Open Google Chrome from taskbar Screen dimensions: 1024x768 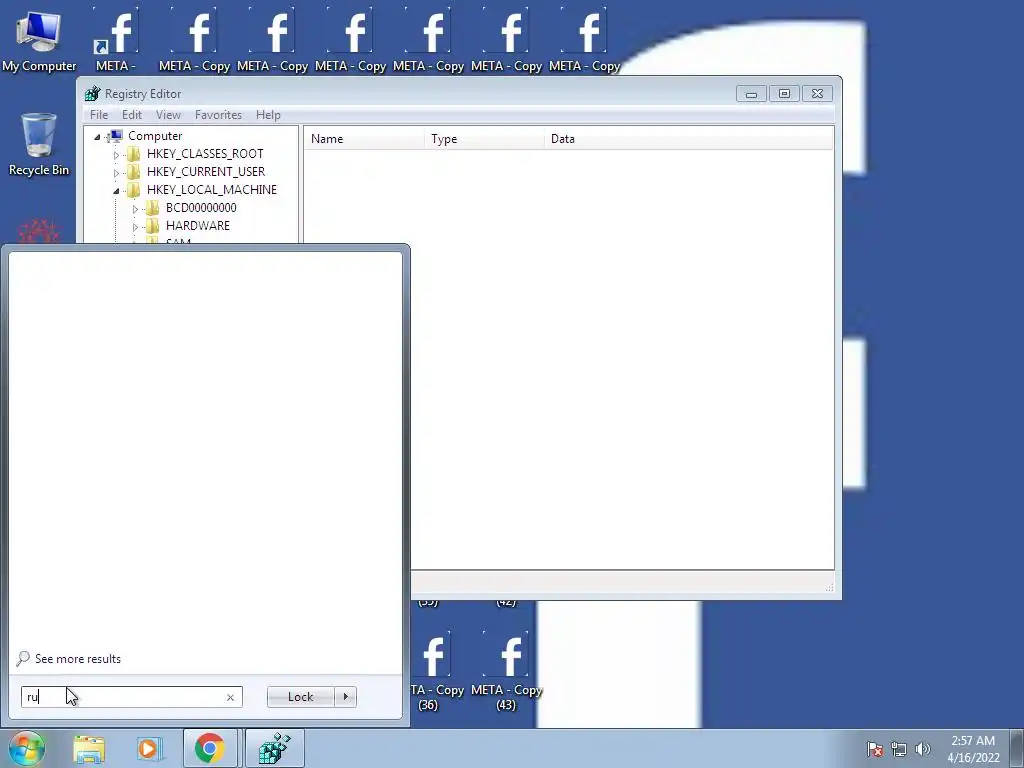point(209,748)
